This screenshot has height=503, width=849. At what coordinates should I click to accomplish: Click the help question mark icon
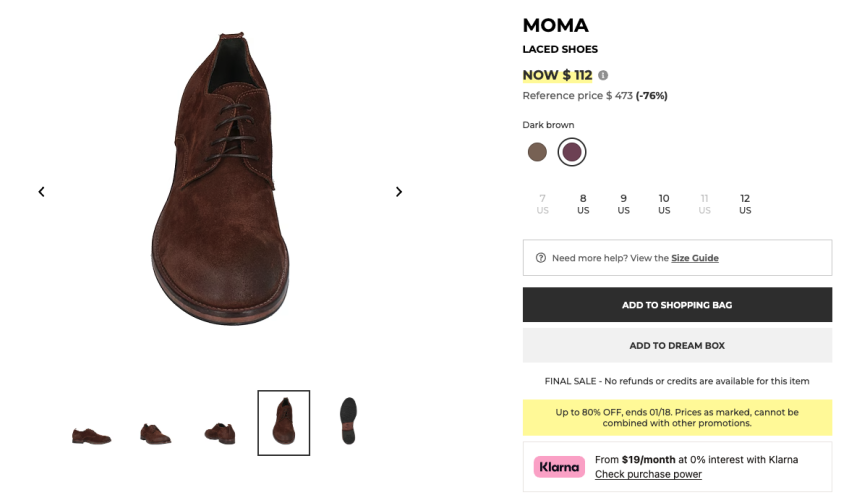tap(541, 258)
